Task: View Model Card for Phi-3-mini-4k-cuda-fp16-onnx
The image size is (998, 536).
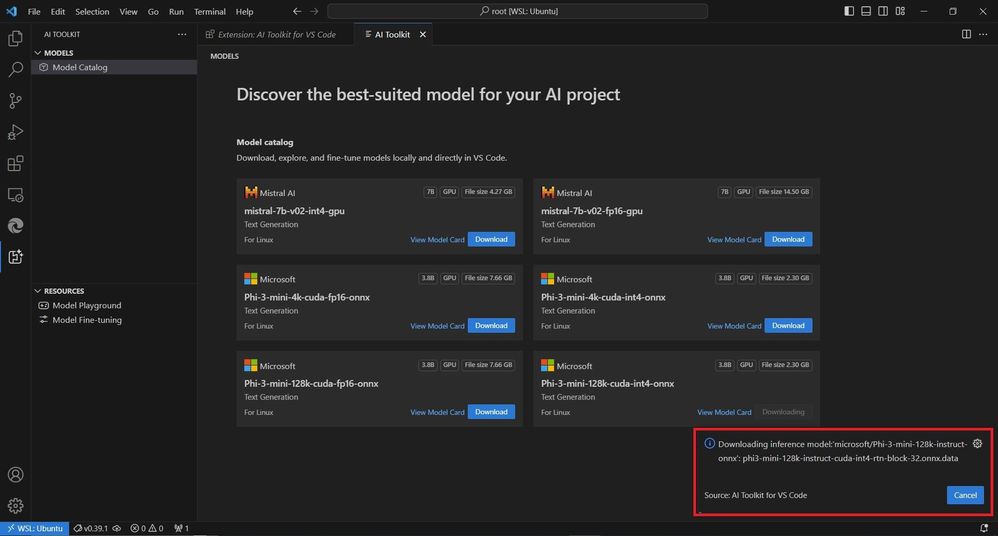Action: pyautogui.click(x=437, y=326)
